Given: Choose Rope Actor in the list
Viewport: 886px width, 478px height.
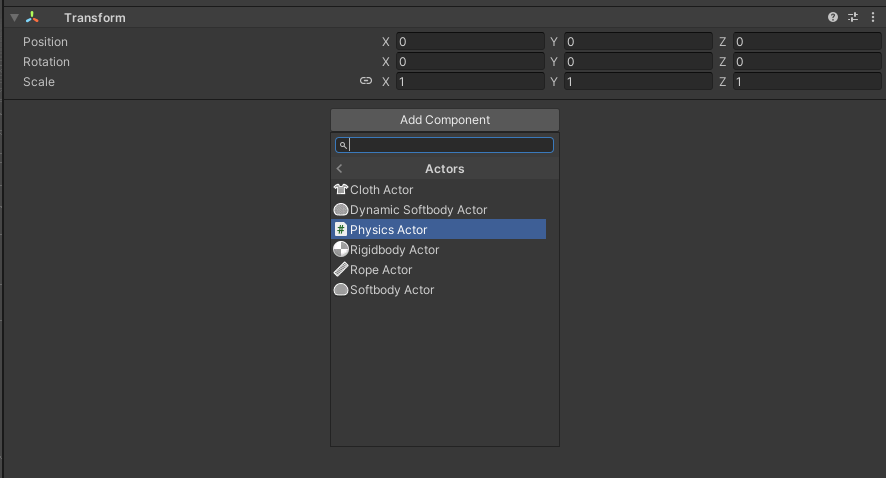Looking at the screenshot, I should click(381, 270).
